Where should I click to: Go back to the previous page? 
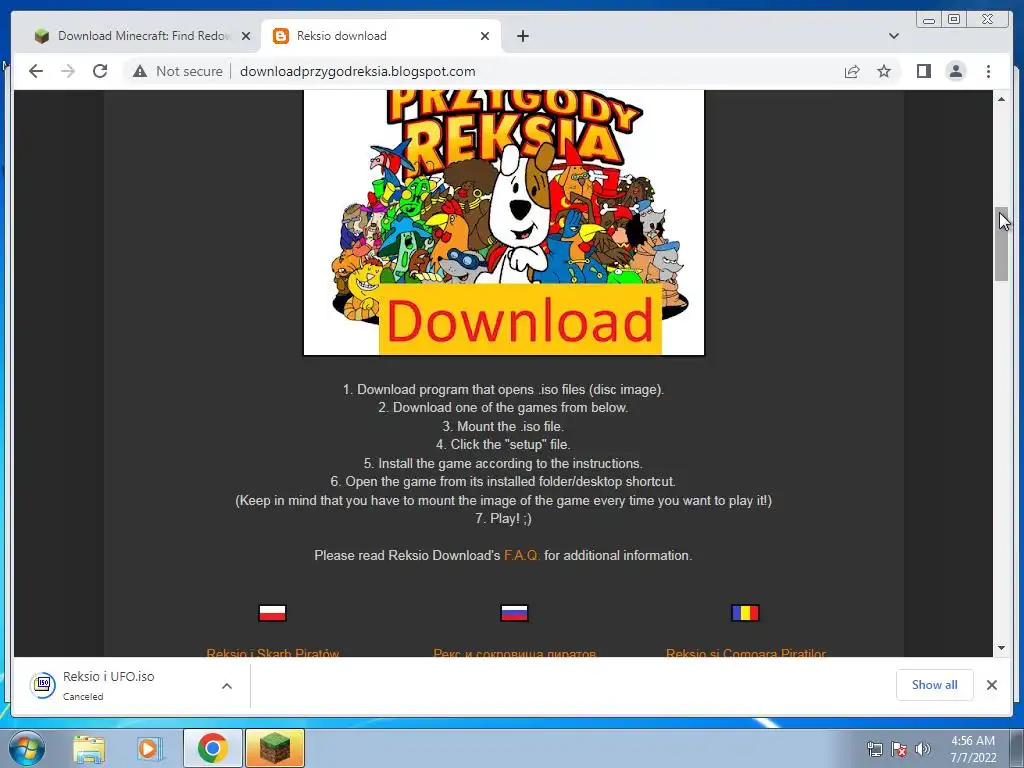point(36,71)
